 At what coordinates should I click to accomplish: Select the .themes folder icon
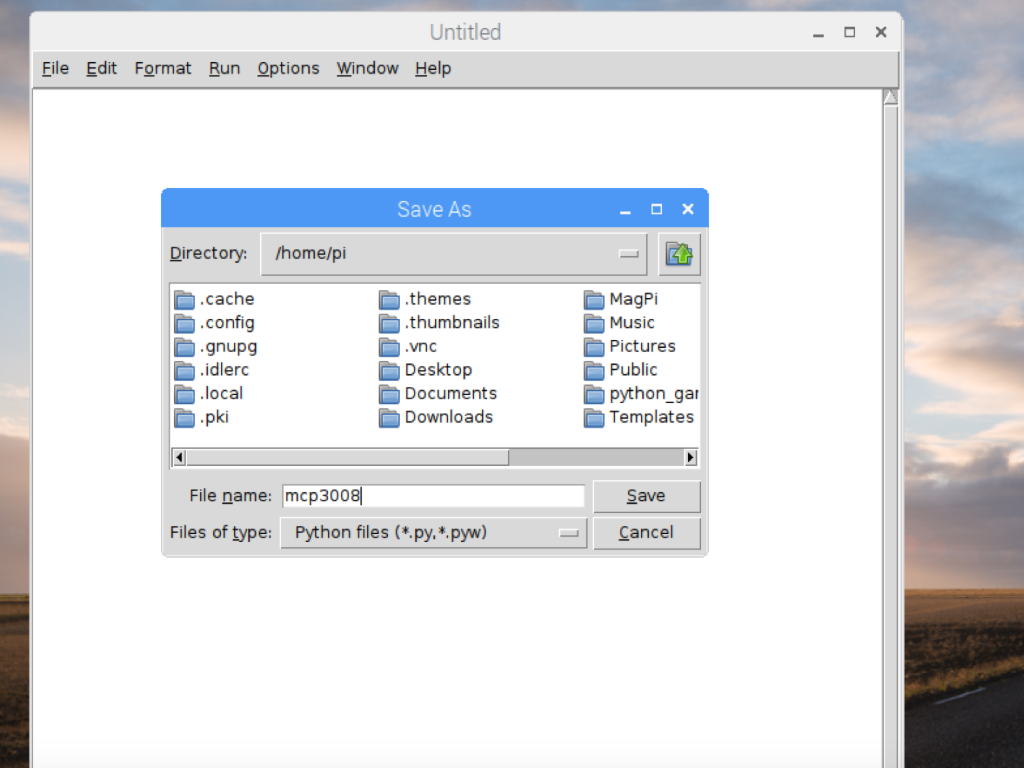coord(389,300)
